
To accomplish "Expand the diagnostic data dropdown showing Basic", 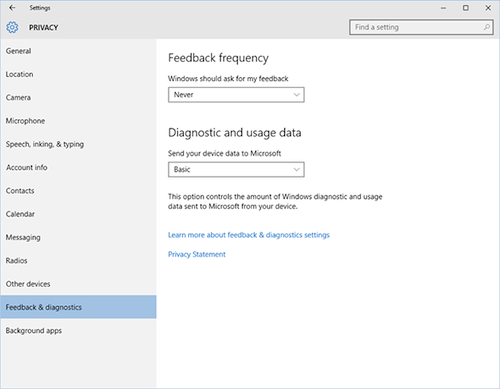I will click(x=236, y=169).
